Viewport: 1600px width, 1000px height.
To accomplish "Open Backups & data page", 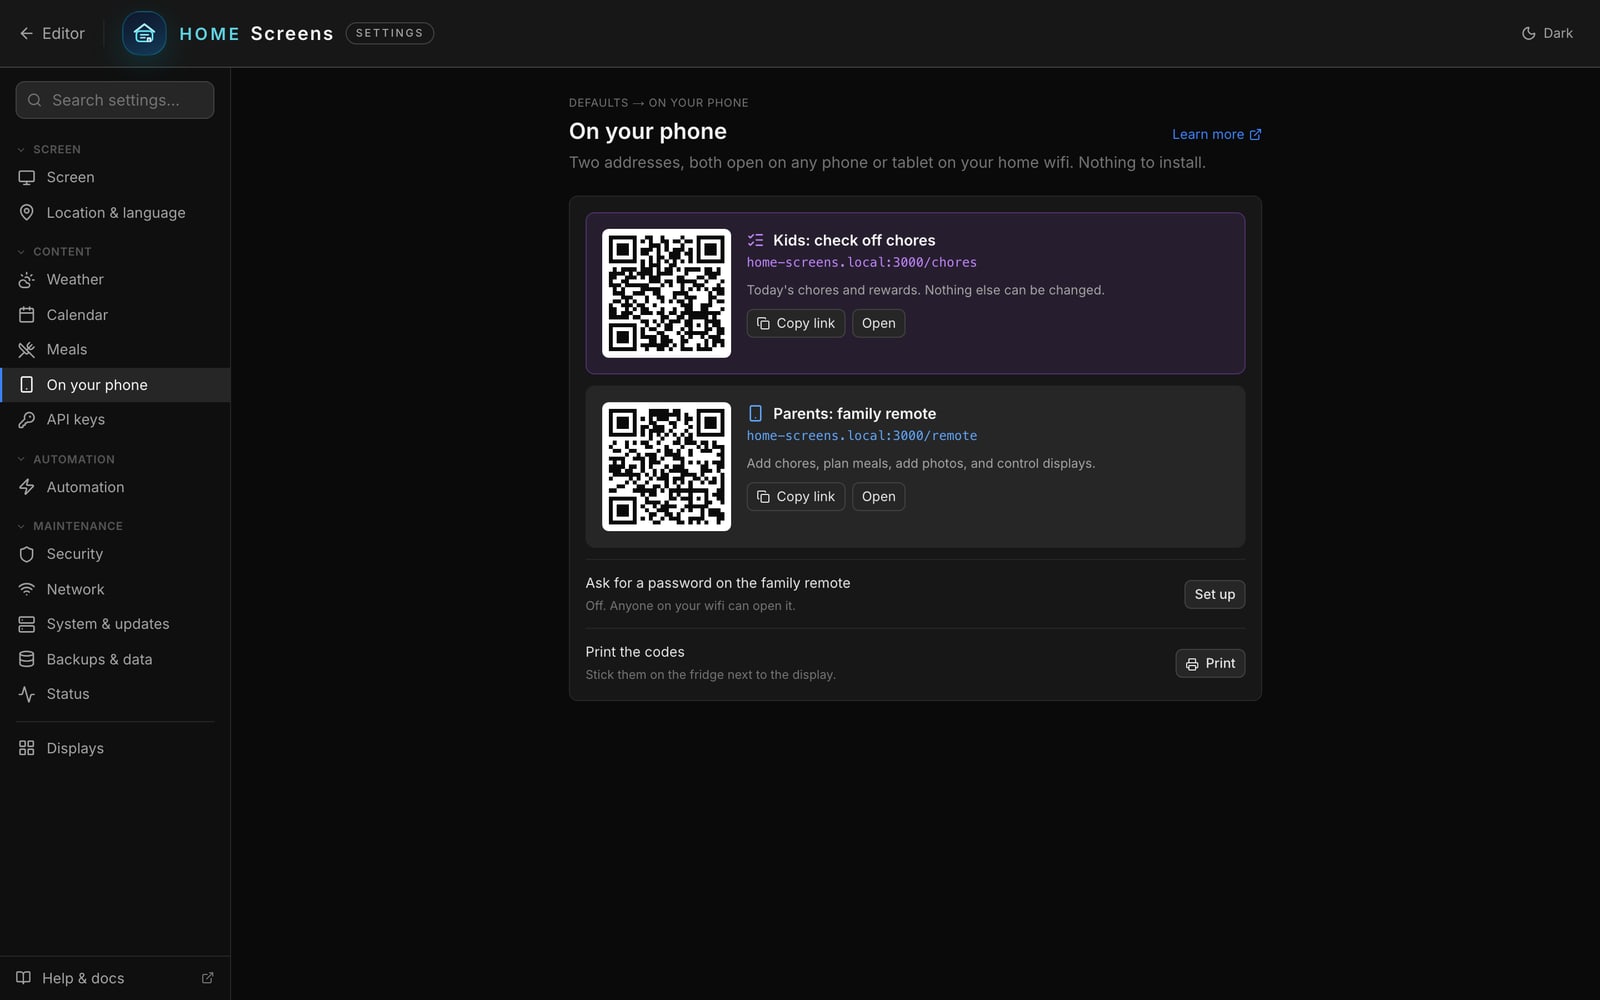I will [x=115, y=659].
